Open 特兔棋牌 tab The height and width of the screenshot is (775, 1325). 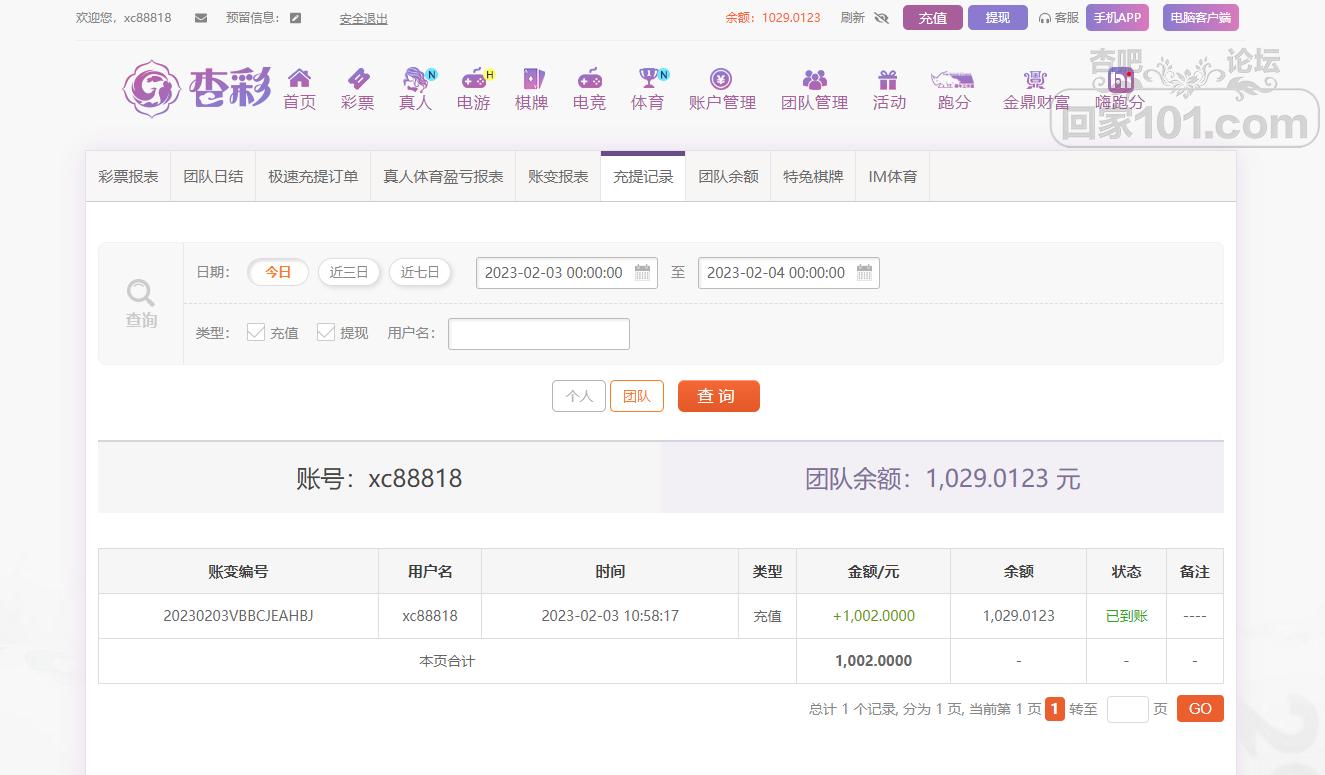coord(813,177)
